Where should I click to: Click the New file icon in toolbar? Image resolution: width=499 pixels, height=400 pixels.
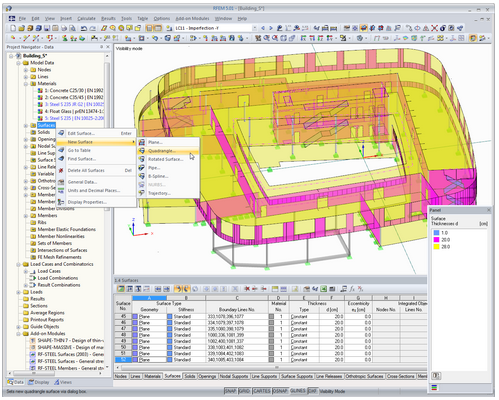[x=13, y=28]
